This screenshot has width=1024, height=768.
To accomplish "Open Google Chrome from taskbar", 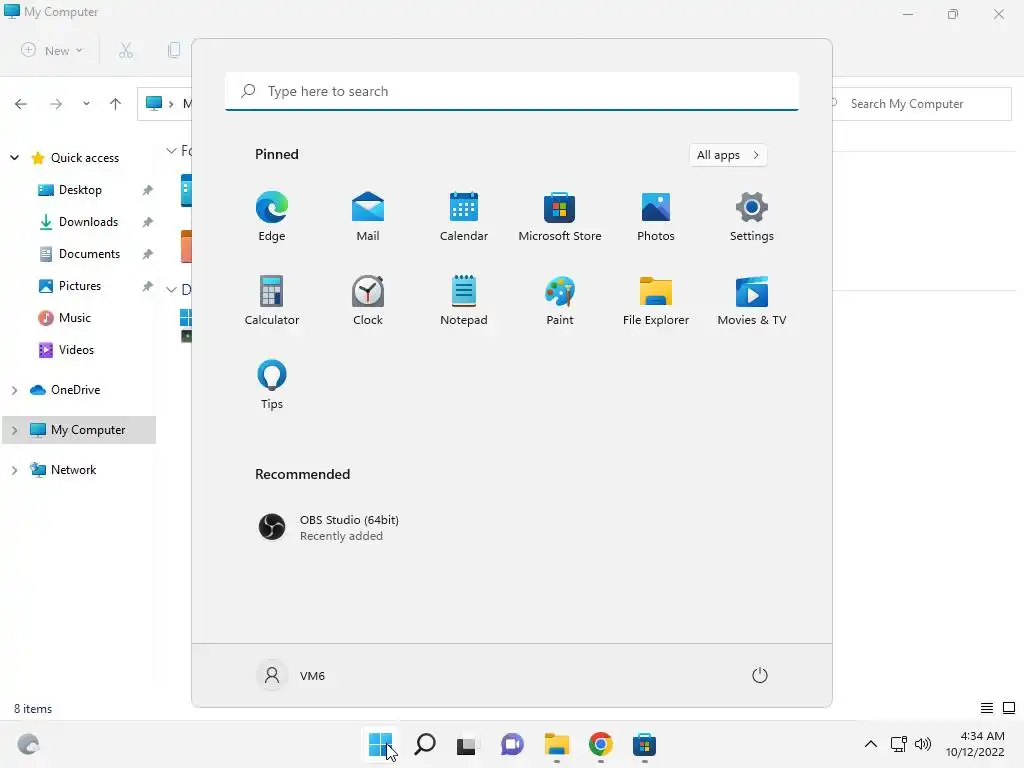I will click(x=601, y=744).
